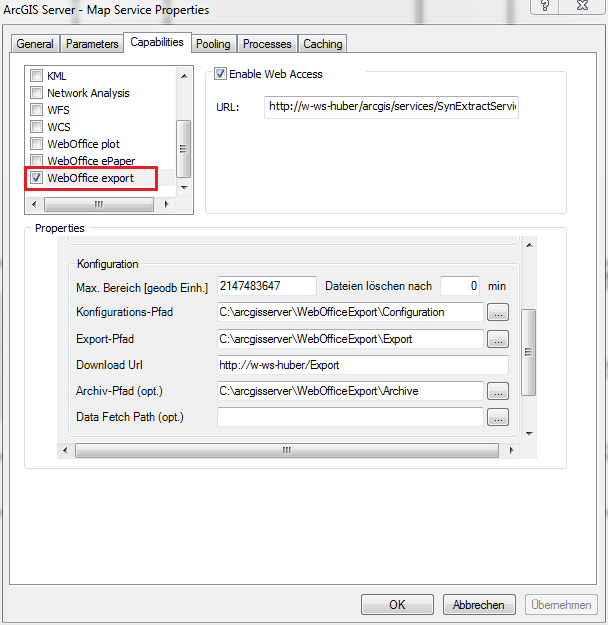The width and height of the screenshot is (608, 625).
Task: Open the General tab
Action: click(x=35, y=43)
